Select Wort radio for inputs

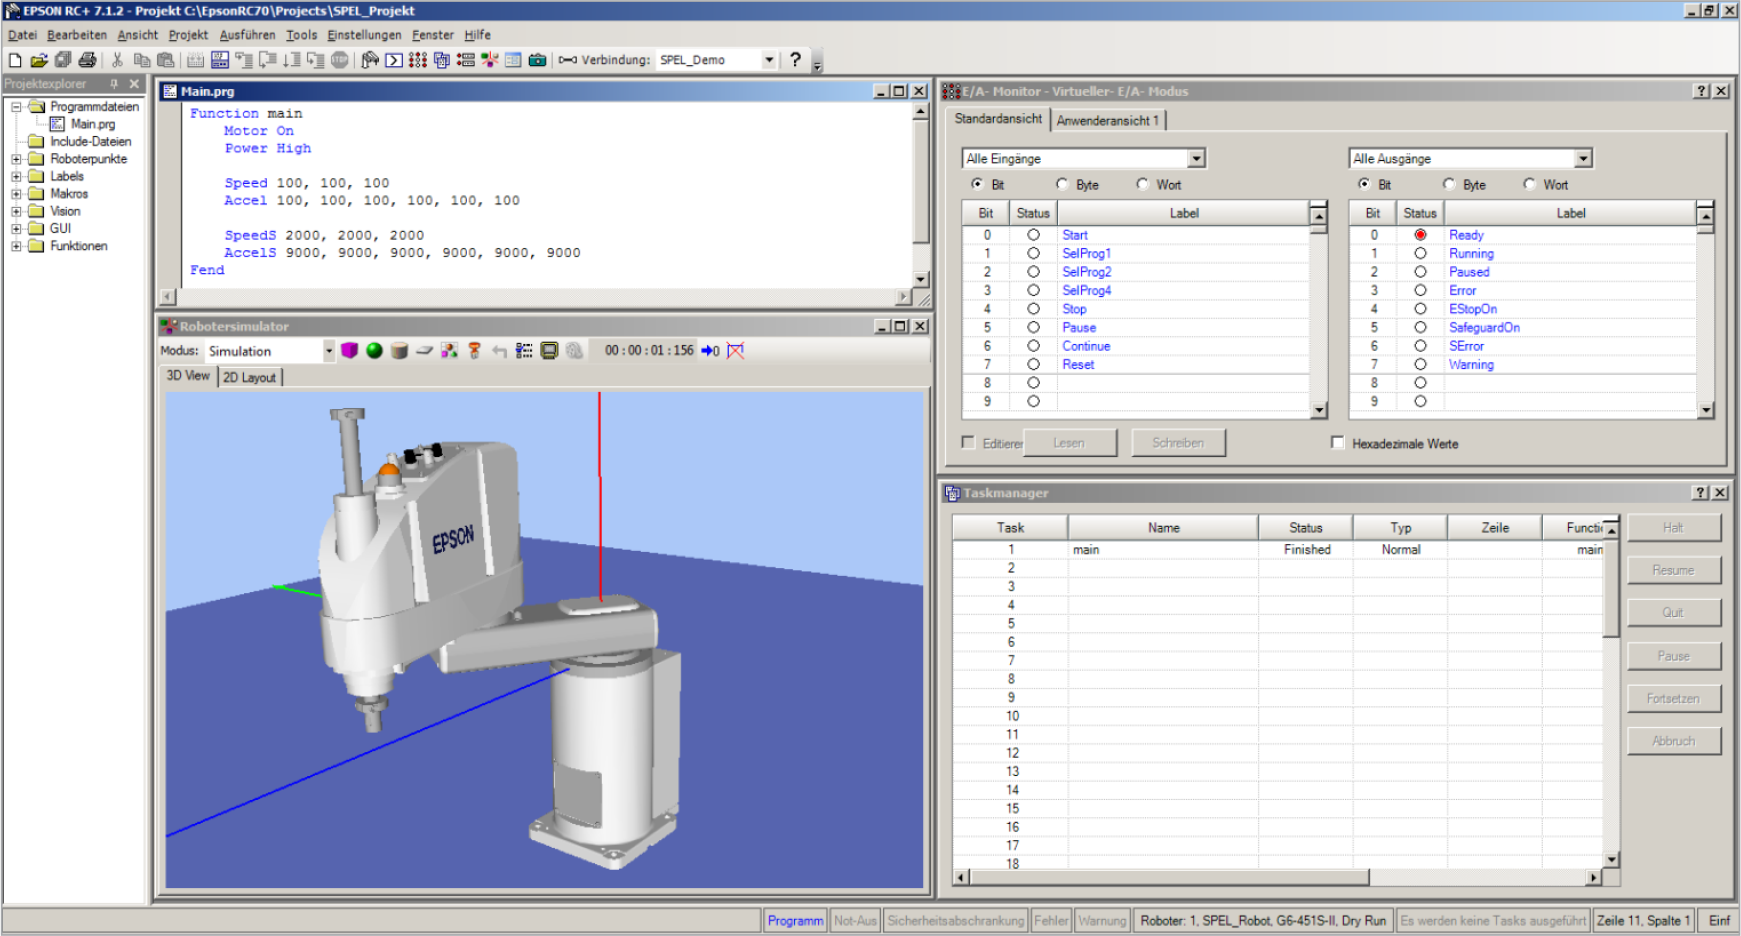click(1142, 184)
